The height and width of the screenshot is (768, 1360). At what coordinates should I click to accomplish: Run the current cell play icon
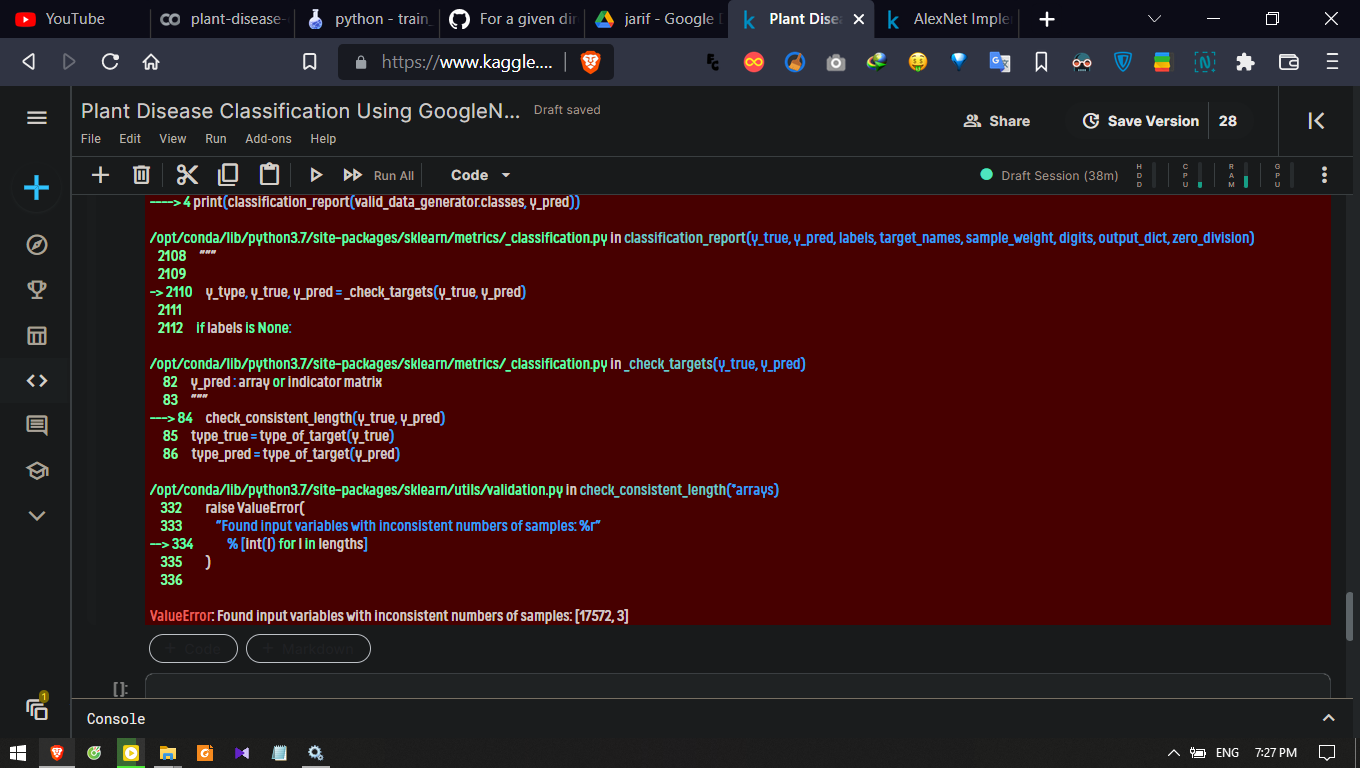click(316, 175)
